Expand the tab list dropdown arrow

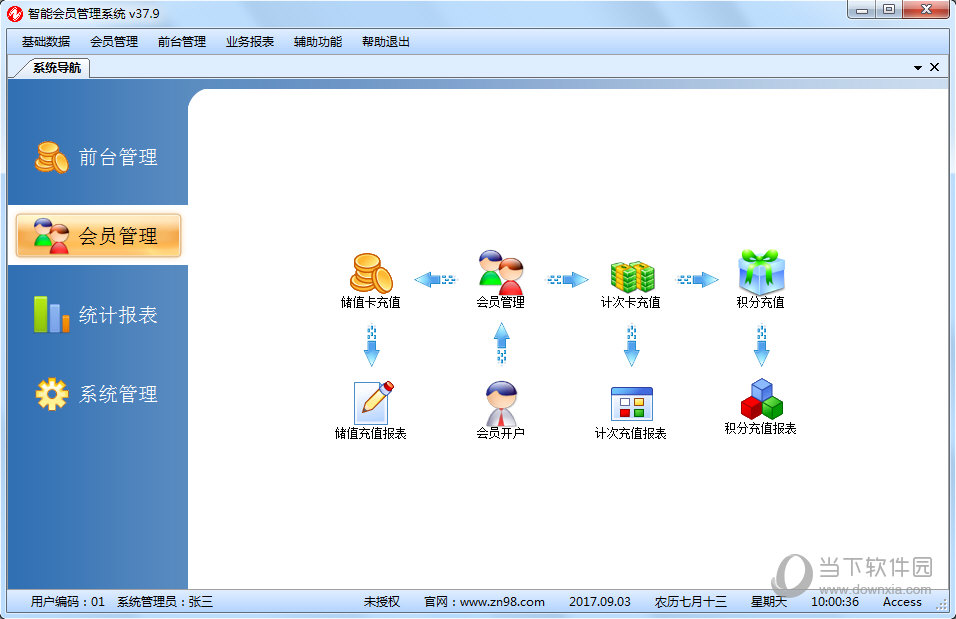pyautogui.click(x=918, y=68)
